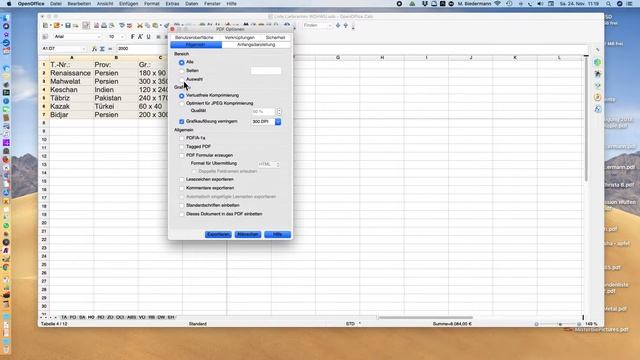This screenshot has width=640, height=360.
Task: Check Lesezeichen exportieren
Action: 182,180
